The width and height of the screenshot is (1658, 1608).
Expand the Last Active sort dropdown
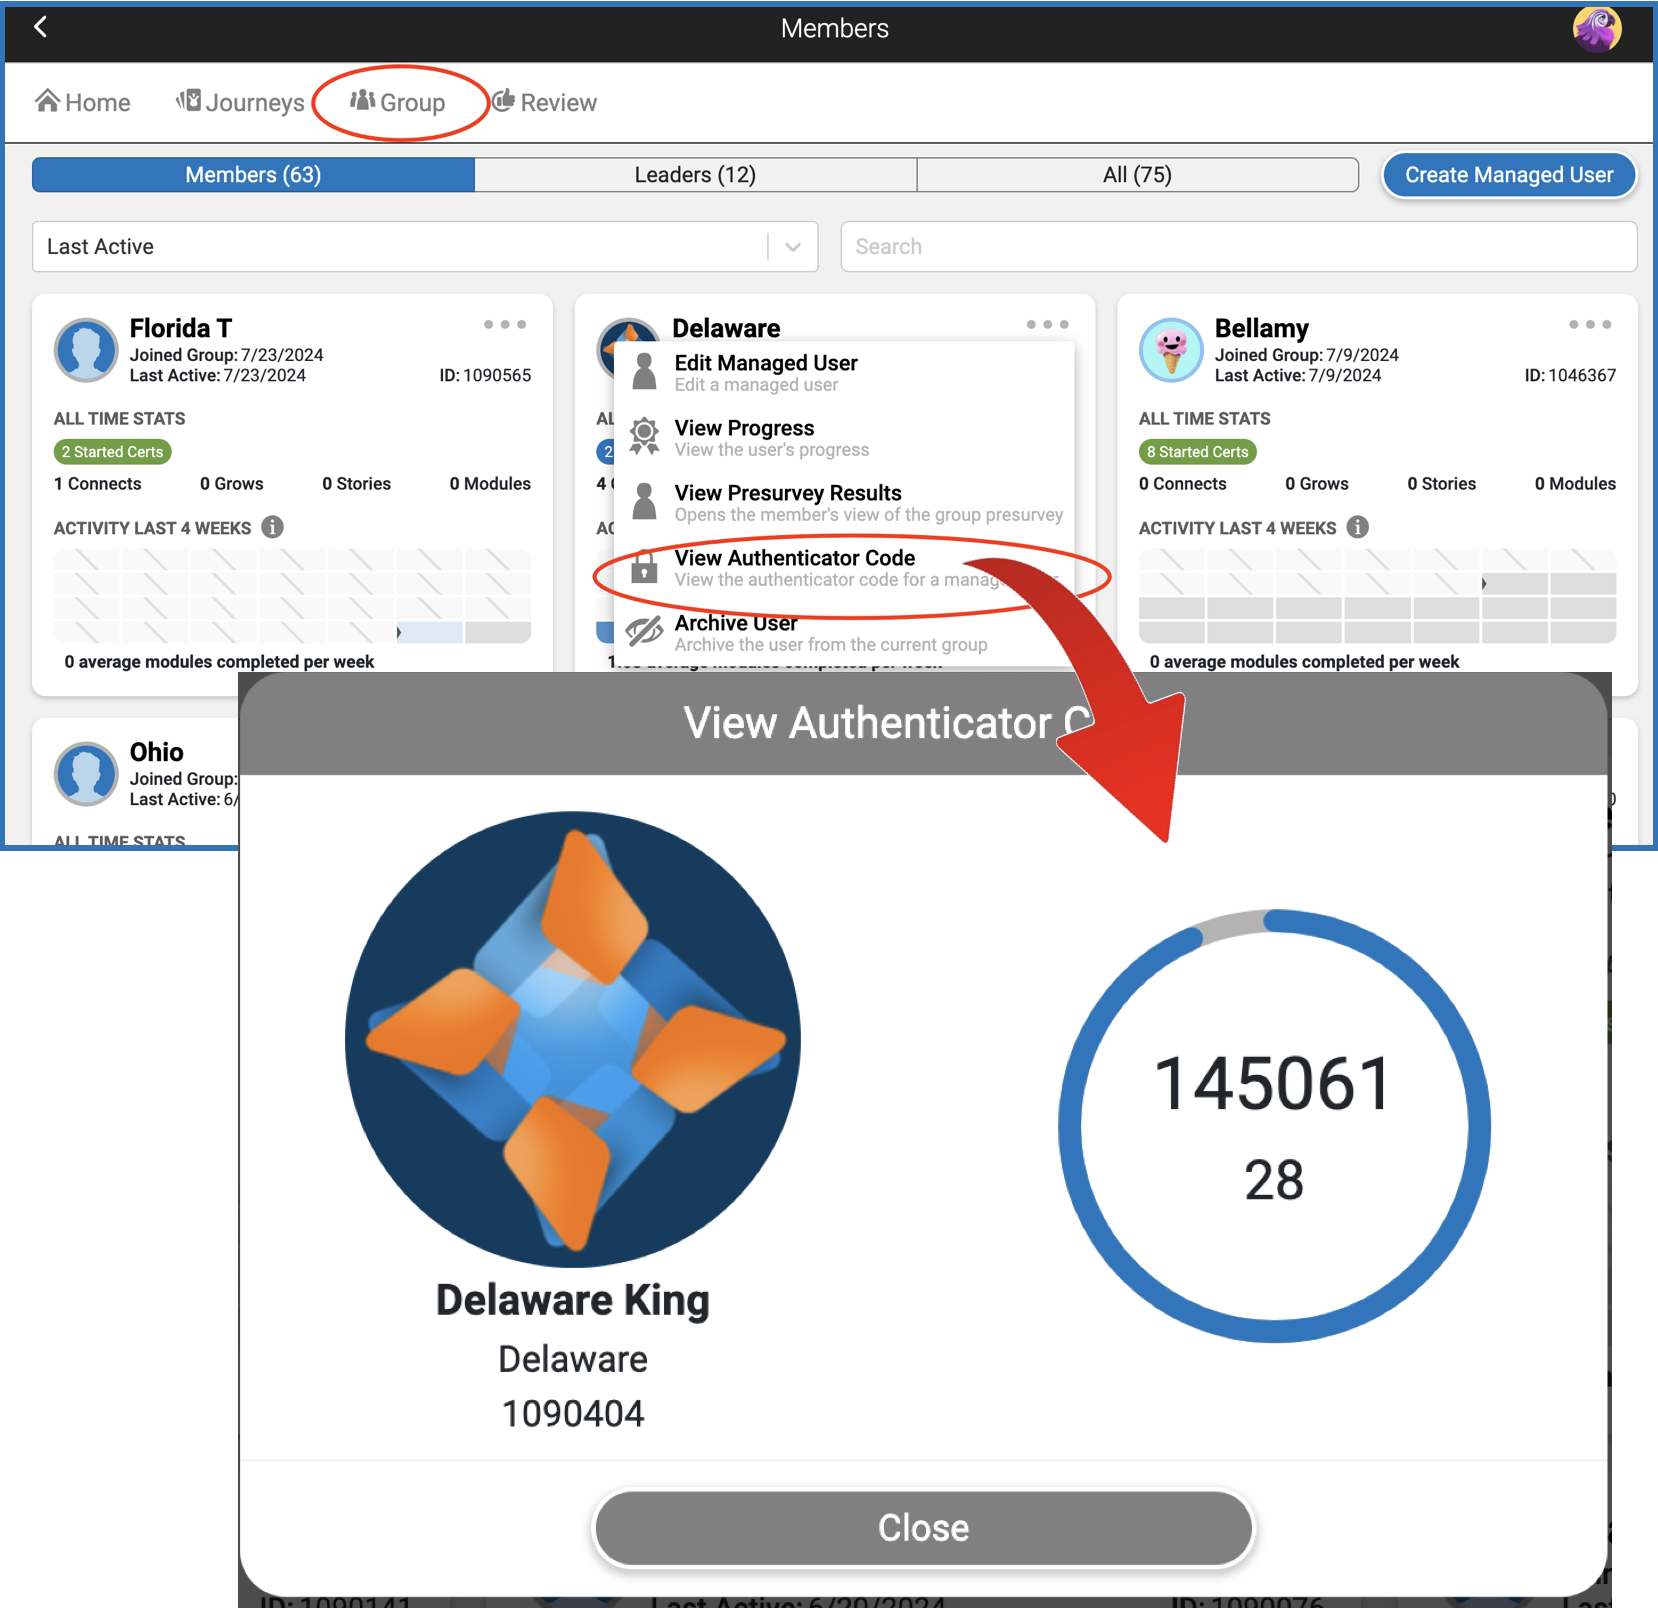[792, 247]
